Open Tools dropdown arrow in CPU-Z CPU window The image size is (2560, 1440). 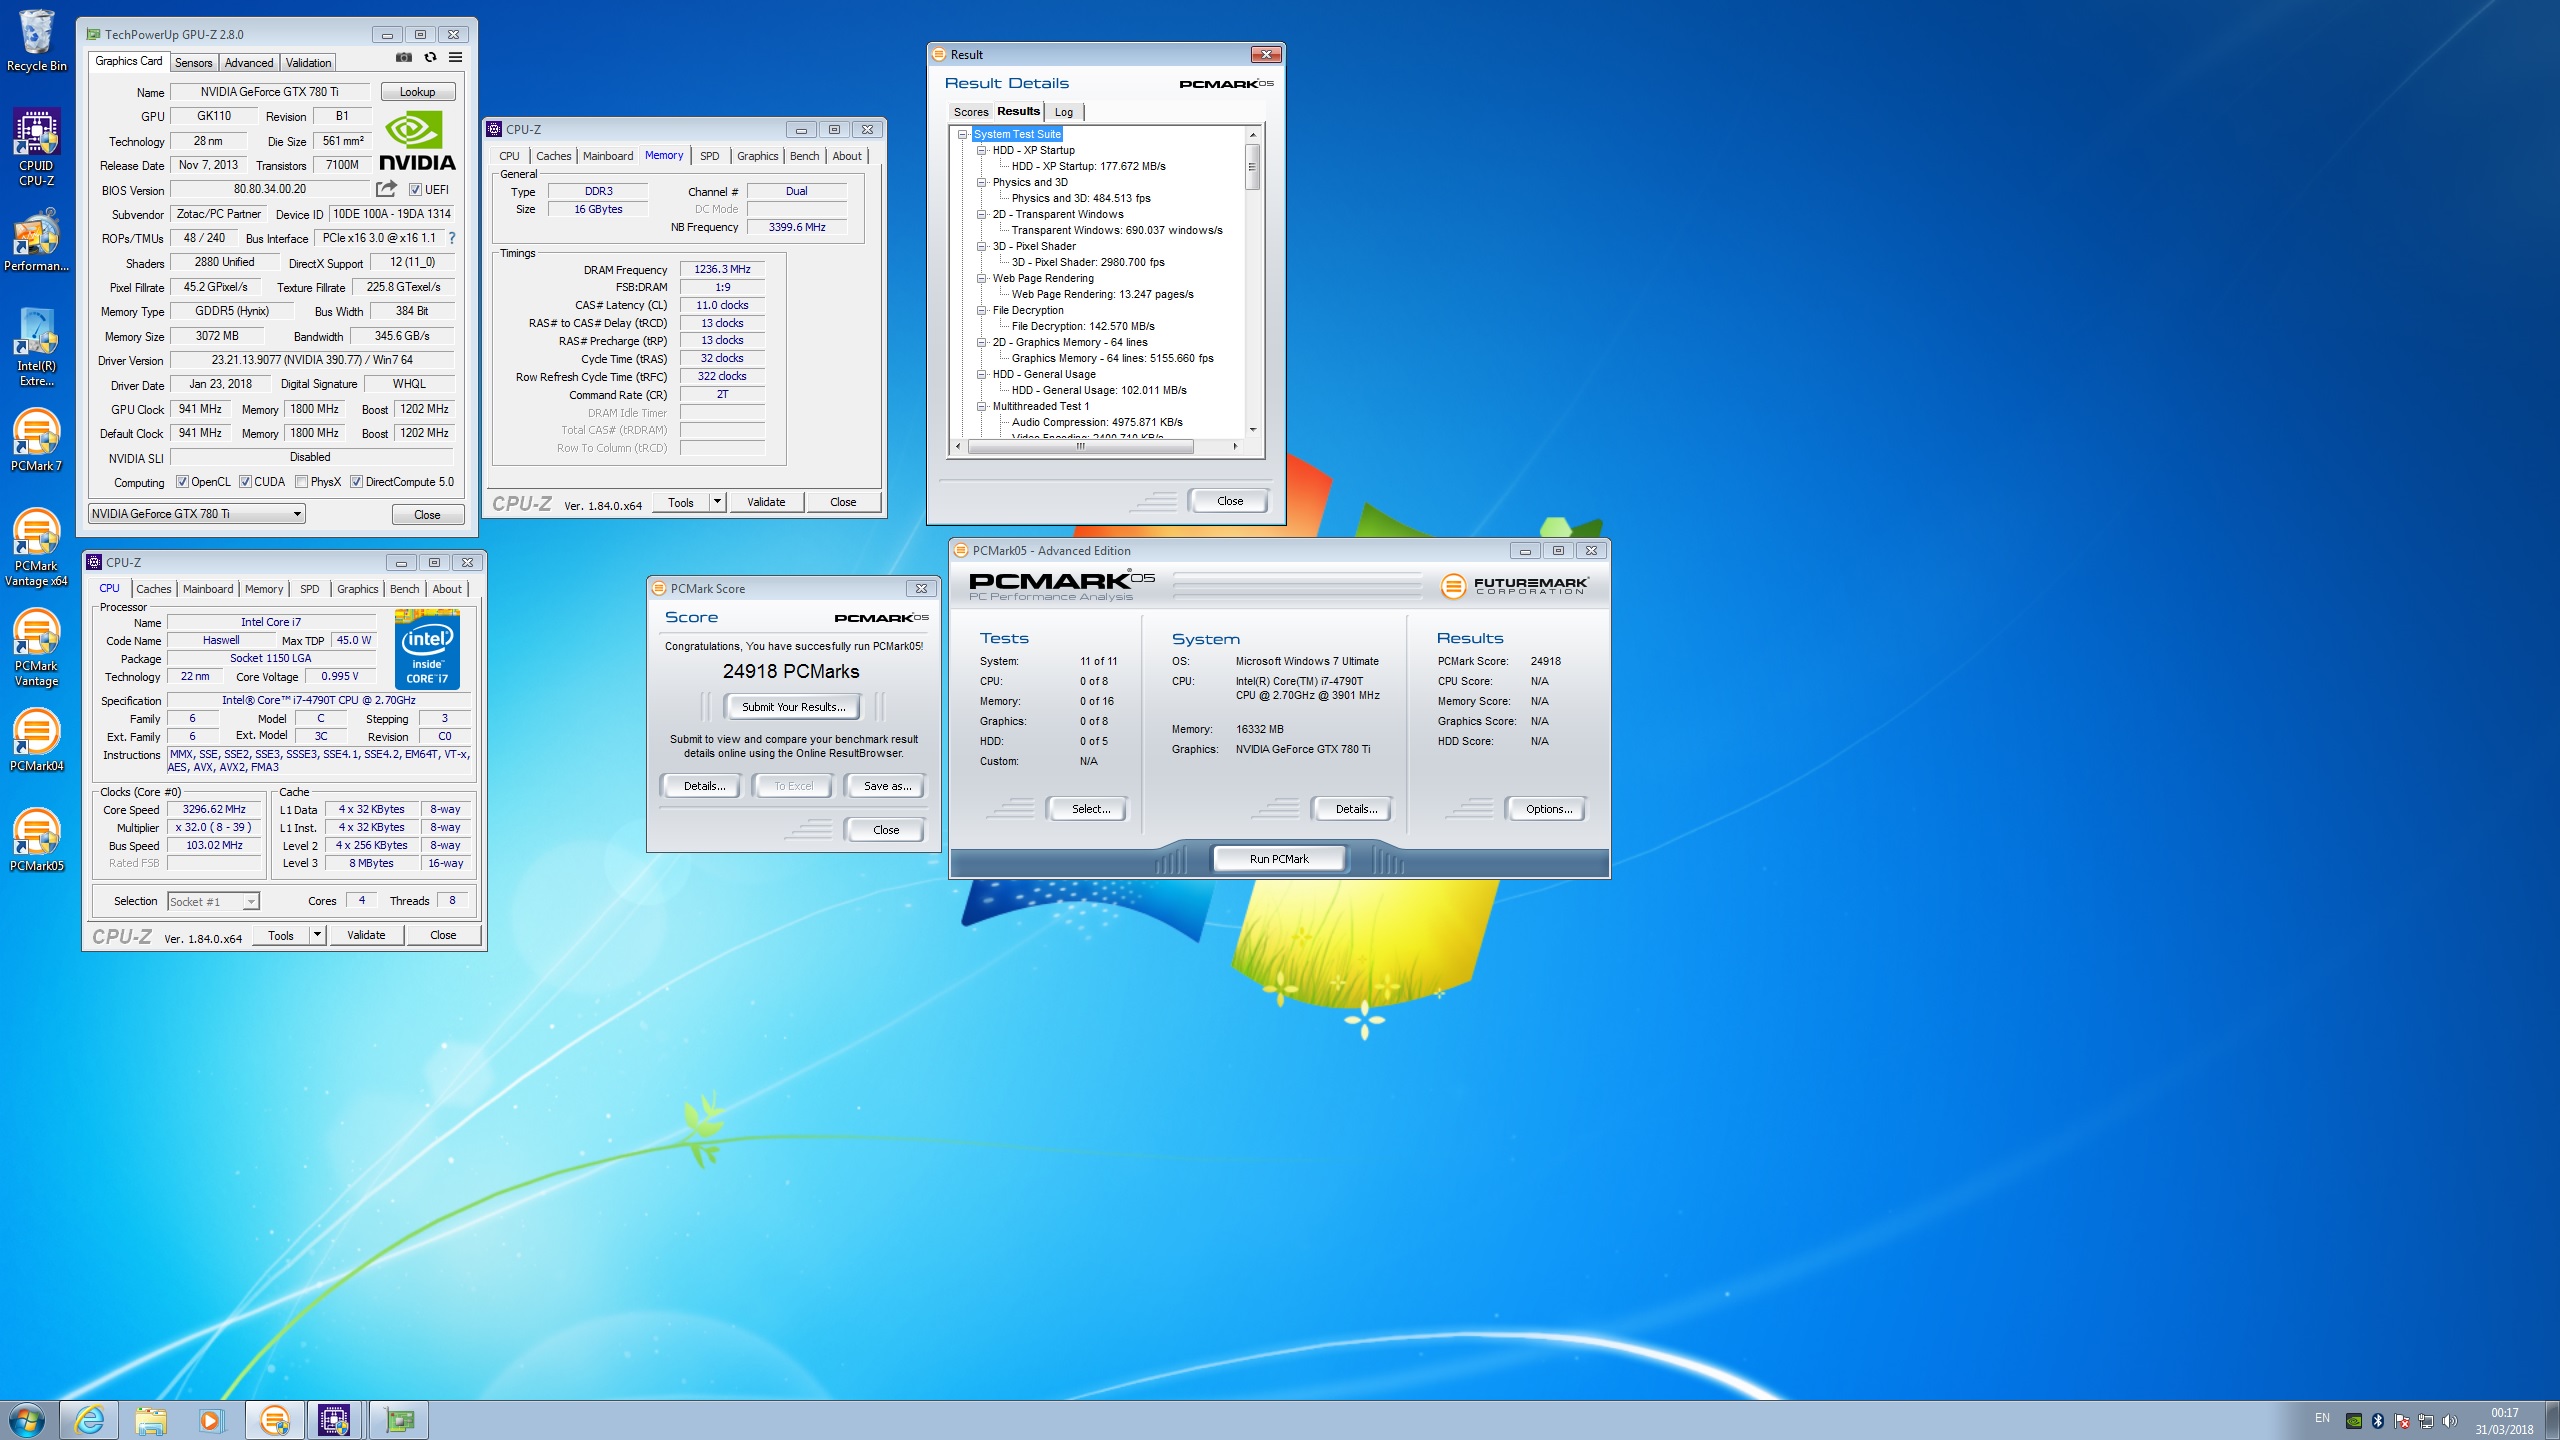point(317,935)
